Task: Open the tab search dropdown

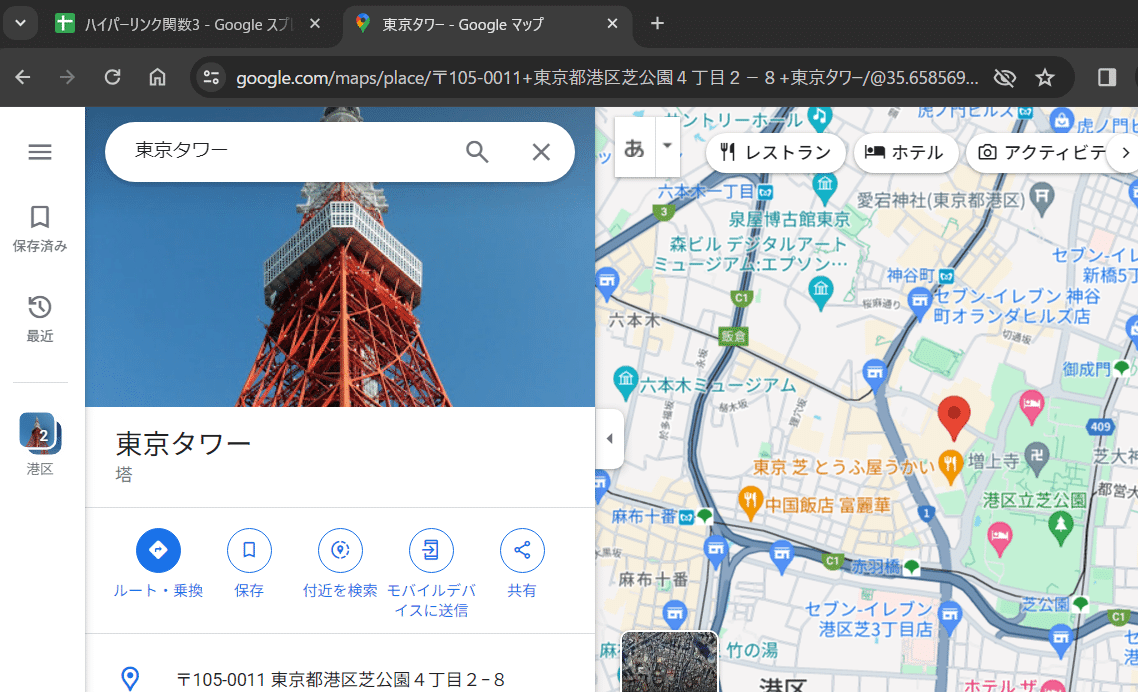Action: tap(20, 23)
